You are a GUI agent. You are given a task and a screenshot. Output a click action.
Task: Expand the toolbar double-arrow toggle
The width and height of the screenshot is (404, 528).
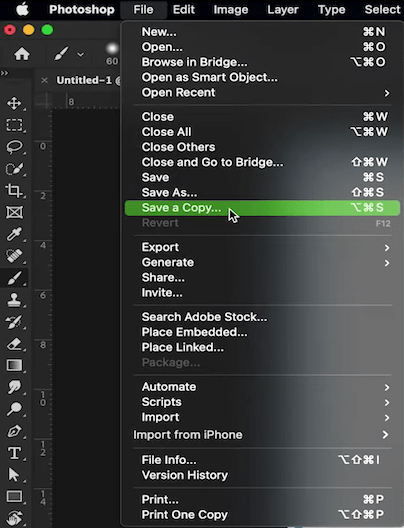pos(4,73)
